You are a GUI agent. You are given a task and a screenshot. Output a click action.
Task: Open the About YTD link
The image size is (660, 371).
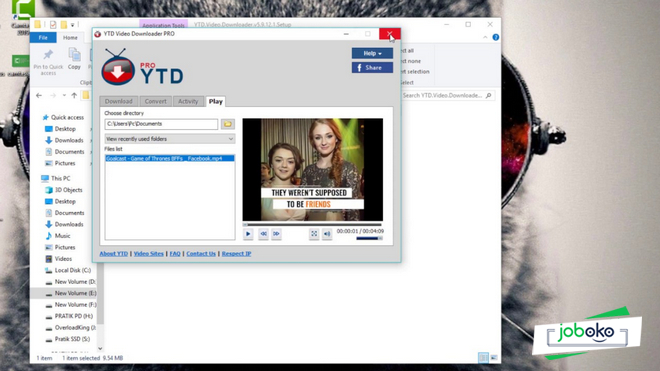pos(114,254)
